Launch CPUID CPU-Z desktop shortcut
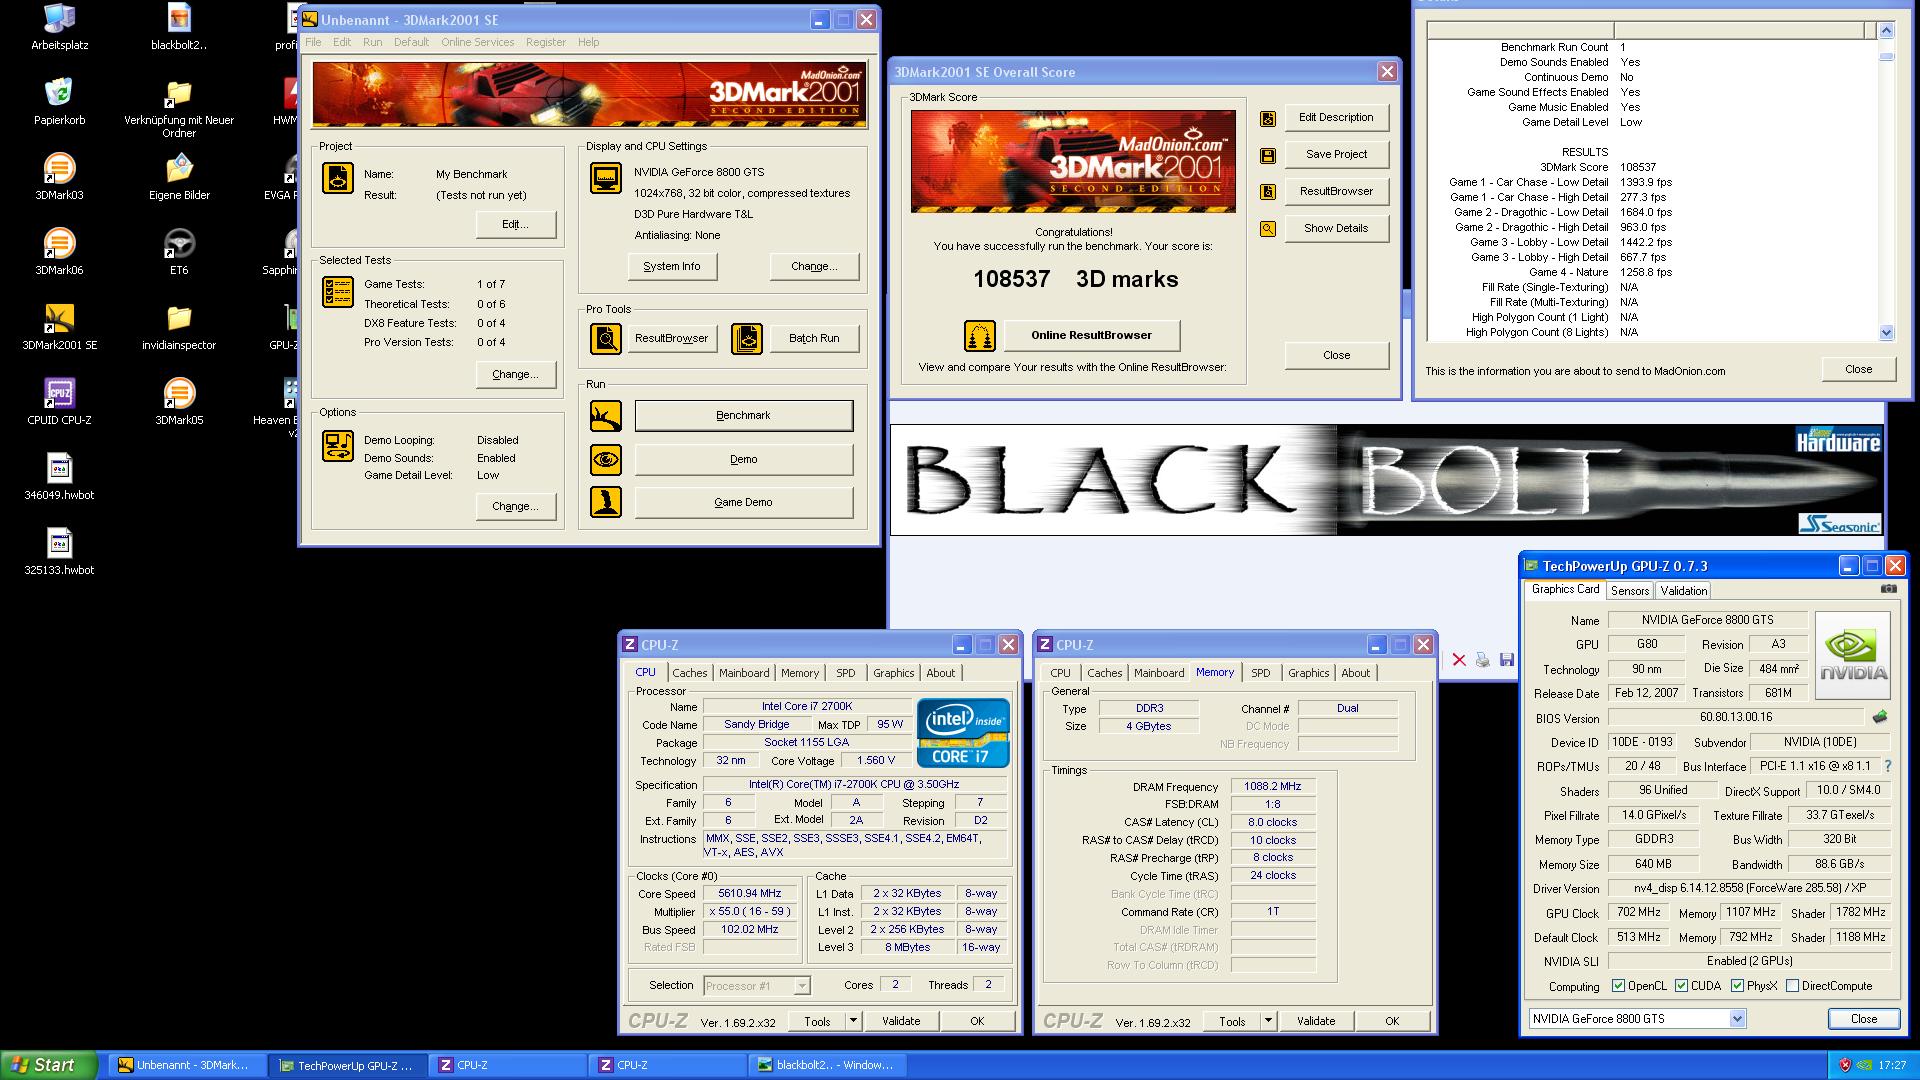The width and height of the screenshot is (1920, 1080). click(59, 402)
